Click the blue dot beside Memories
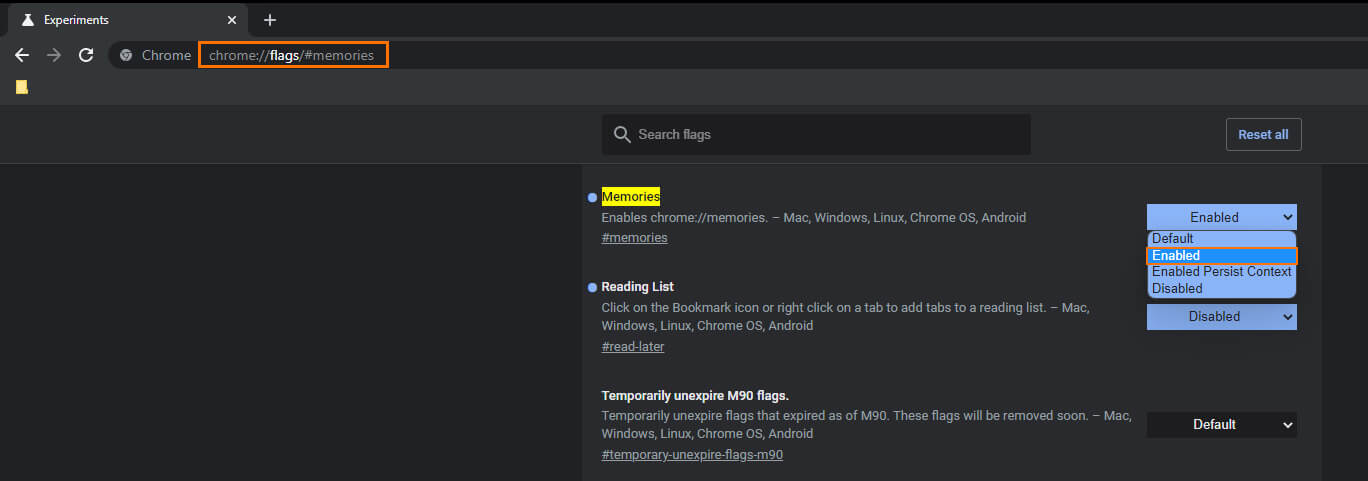Screen dimensions: 1368x481 [x=592, y=197]
